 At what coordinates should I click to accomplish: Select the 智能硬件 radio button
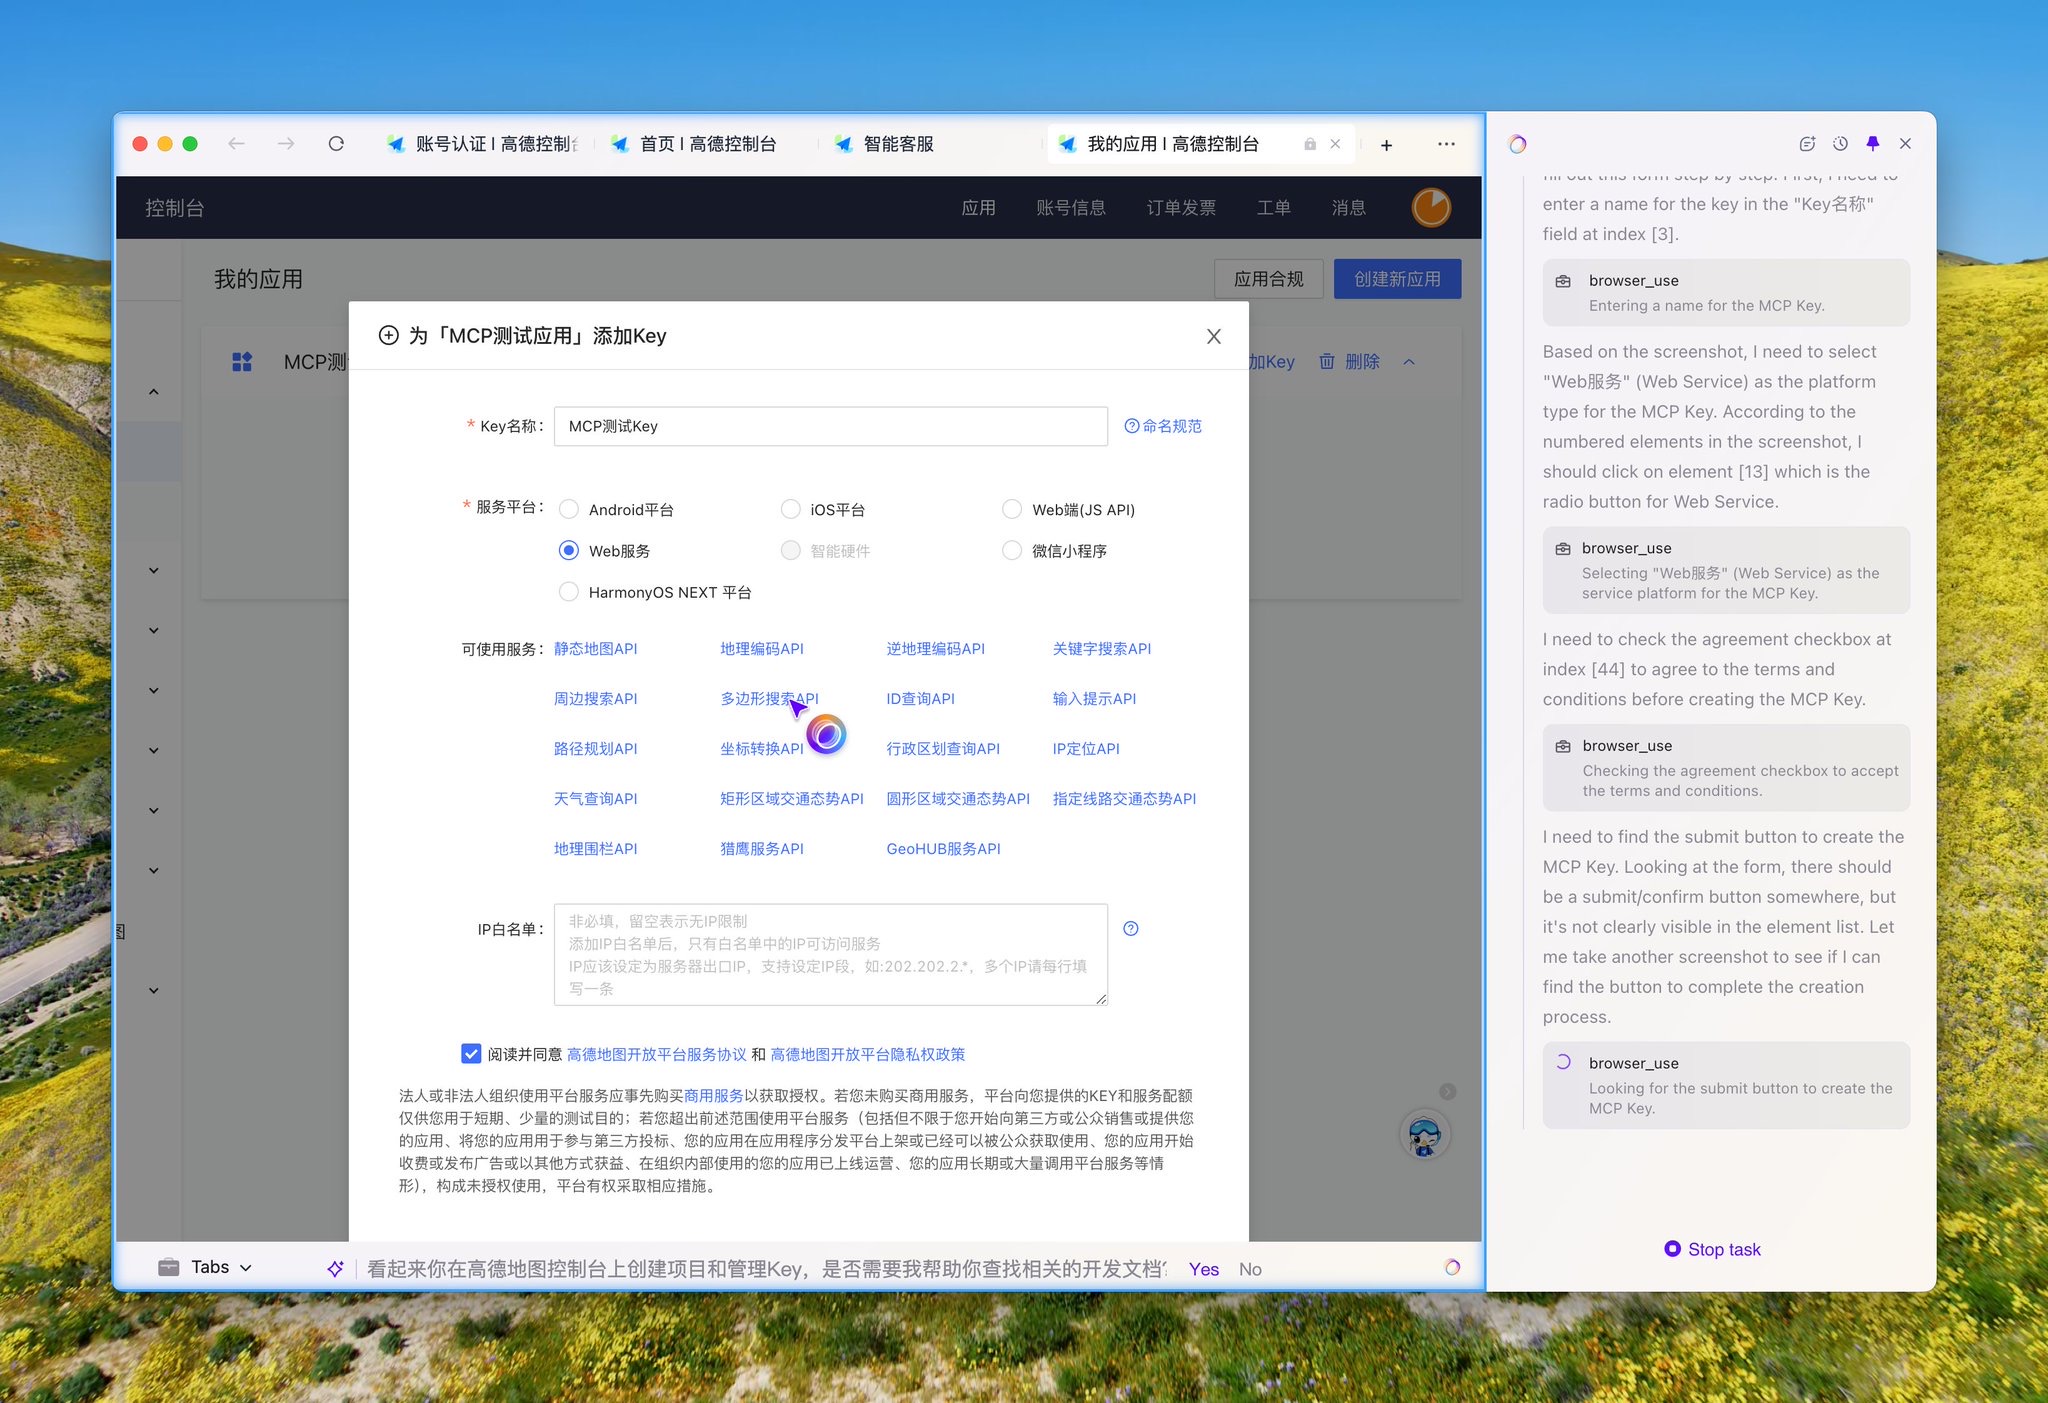(x=790, y=550)
